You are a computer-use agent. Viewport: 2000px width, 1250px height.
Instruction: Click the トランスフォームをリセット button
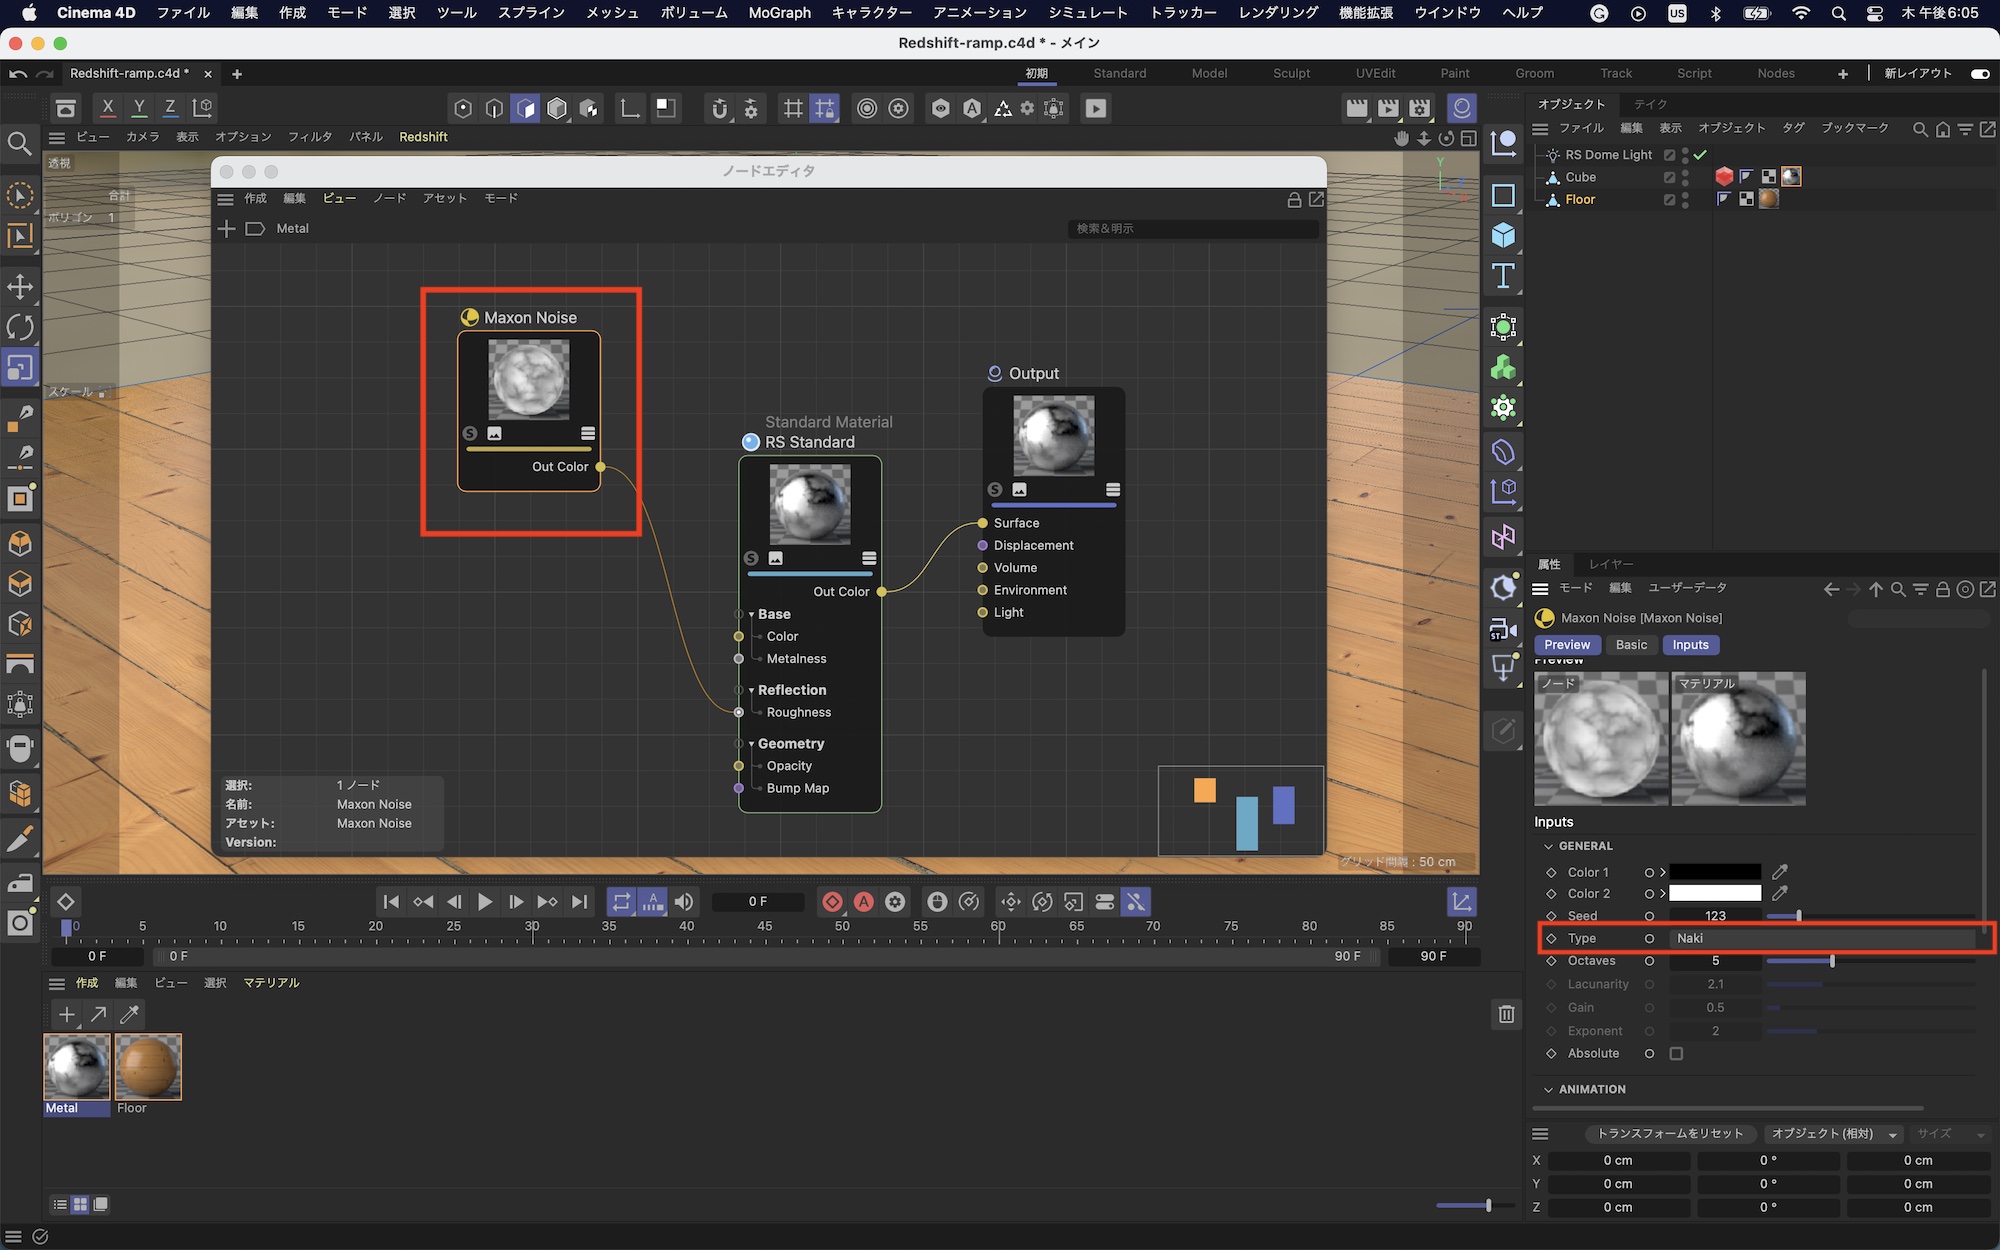1669,1133
